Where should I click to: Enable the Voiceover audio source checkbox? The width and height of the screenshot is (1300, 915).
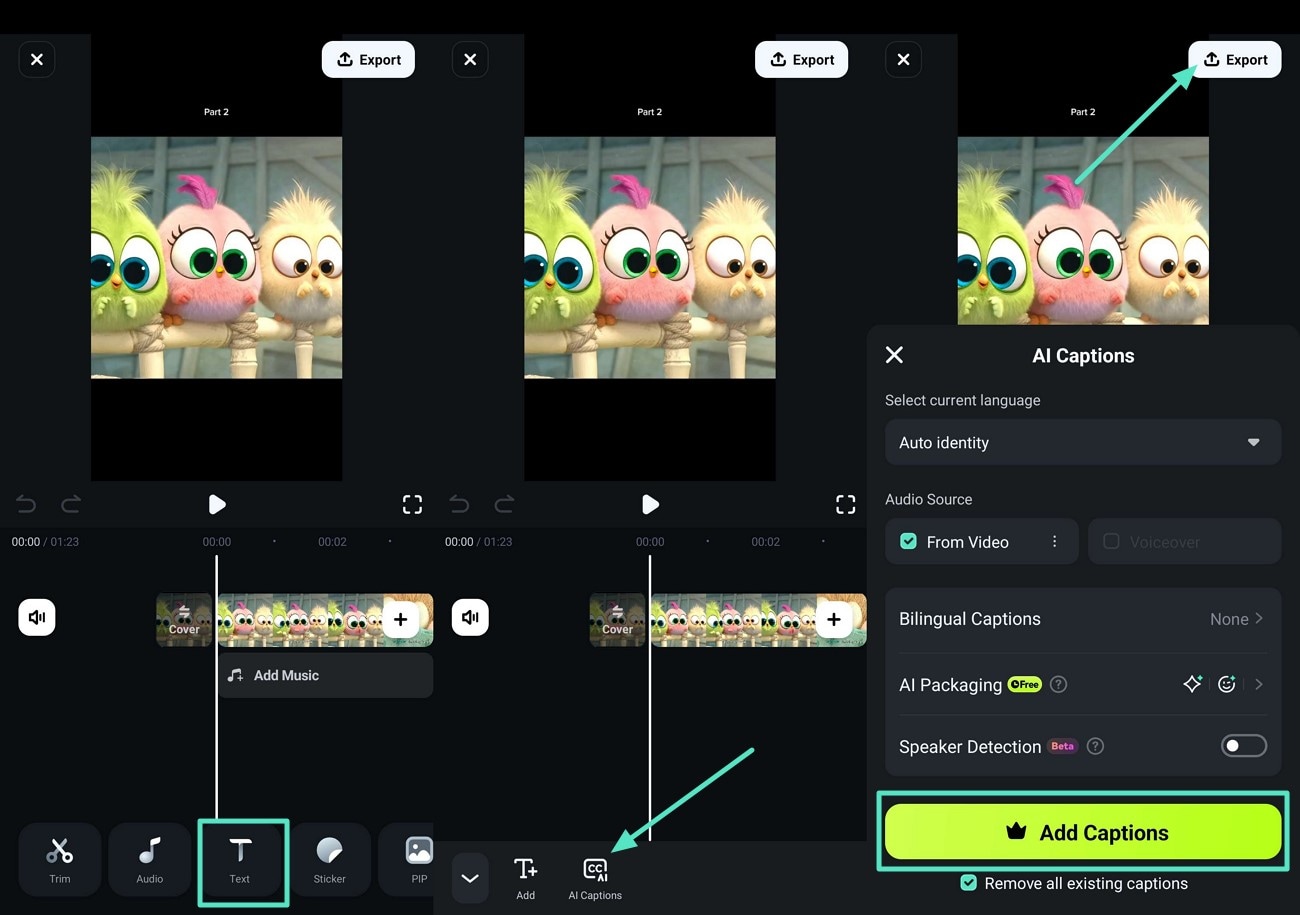(1111, 541)
